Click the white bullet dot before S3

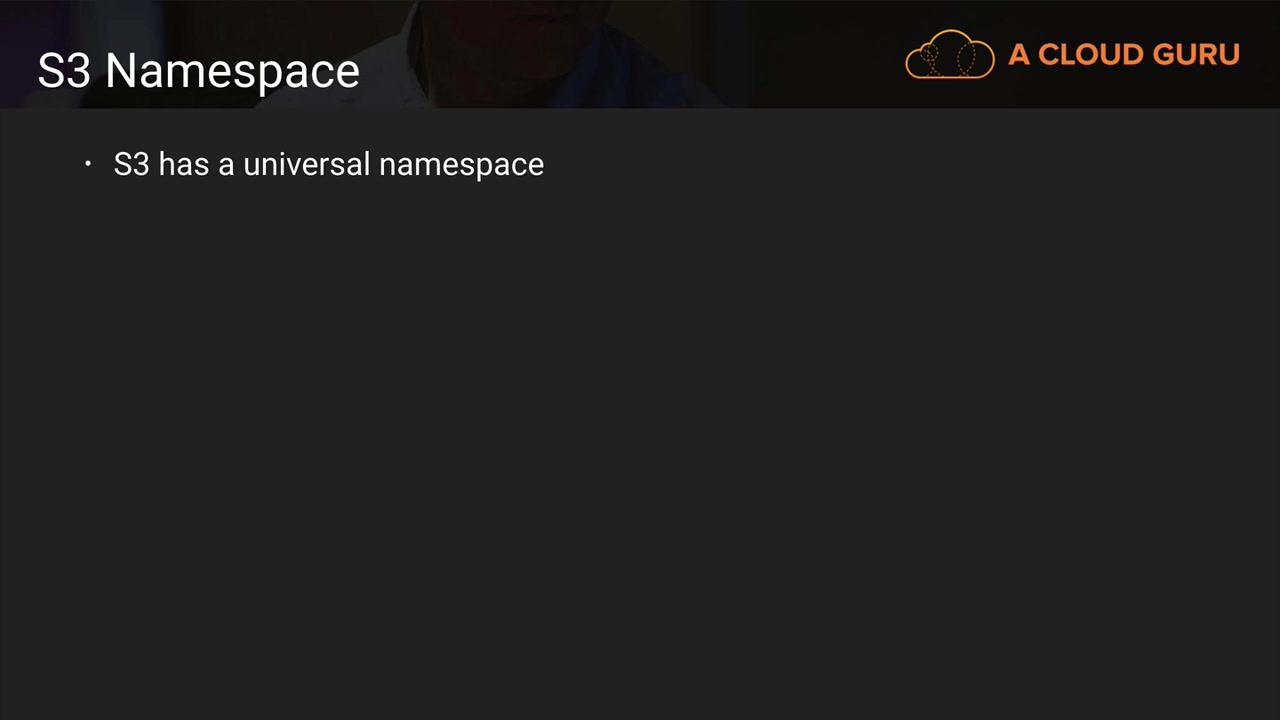pos(88,164)
